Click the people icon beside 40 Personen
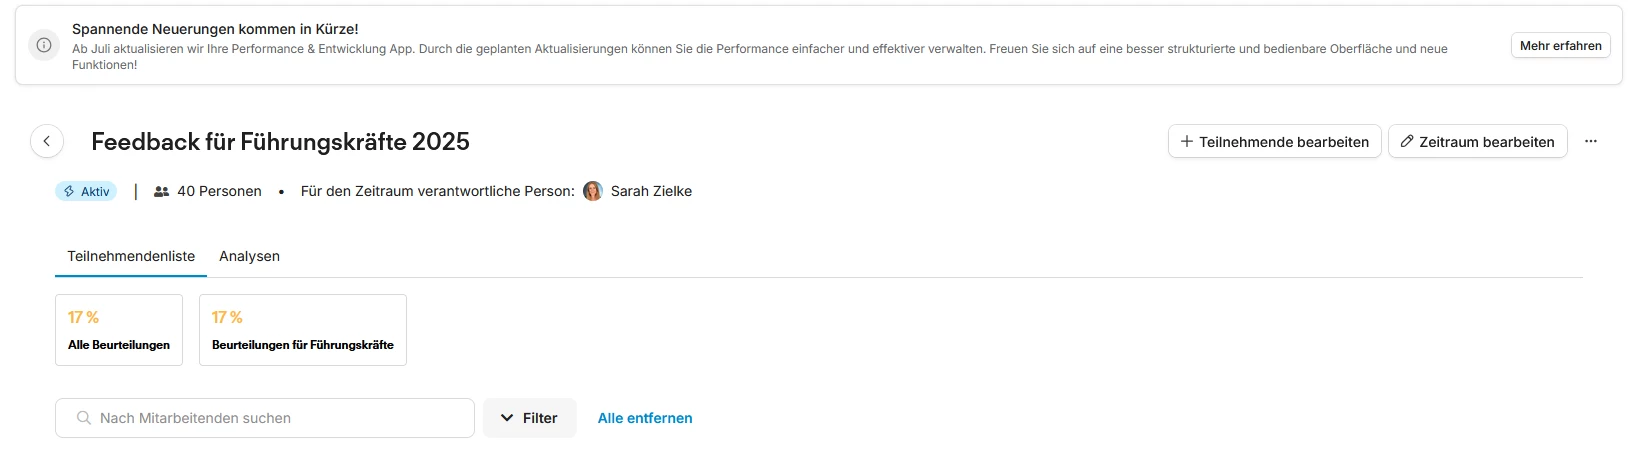Image resolution: width=1628 pixels, height=455 pixels. pos(161,191)
